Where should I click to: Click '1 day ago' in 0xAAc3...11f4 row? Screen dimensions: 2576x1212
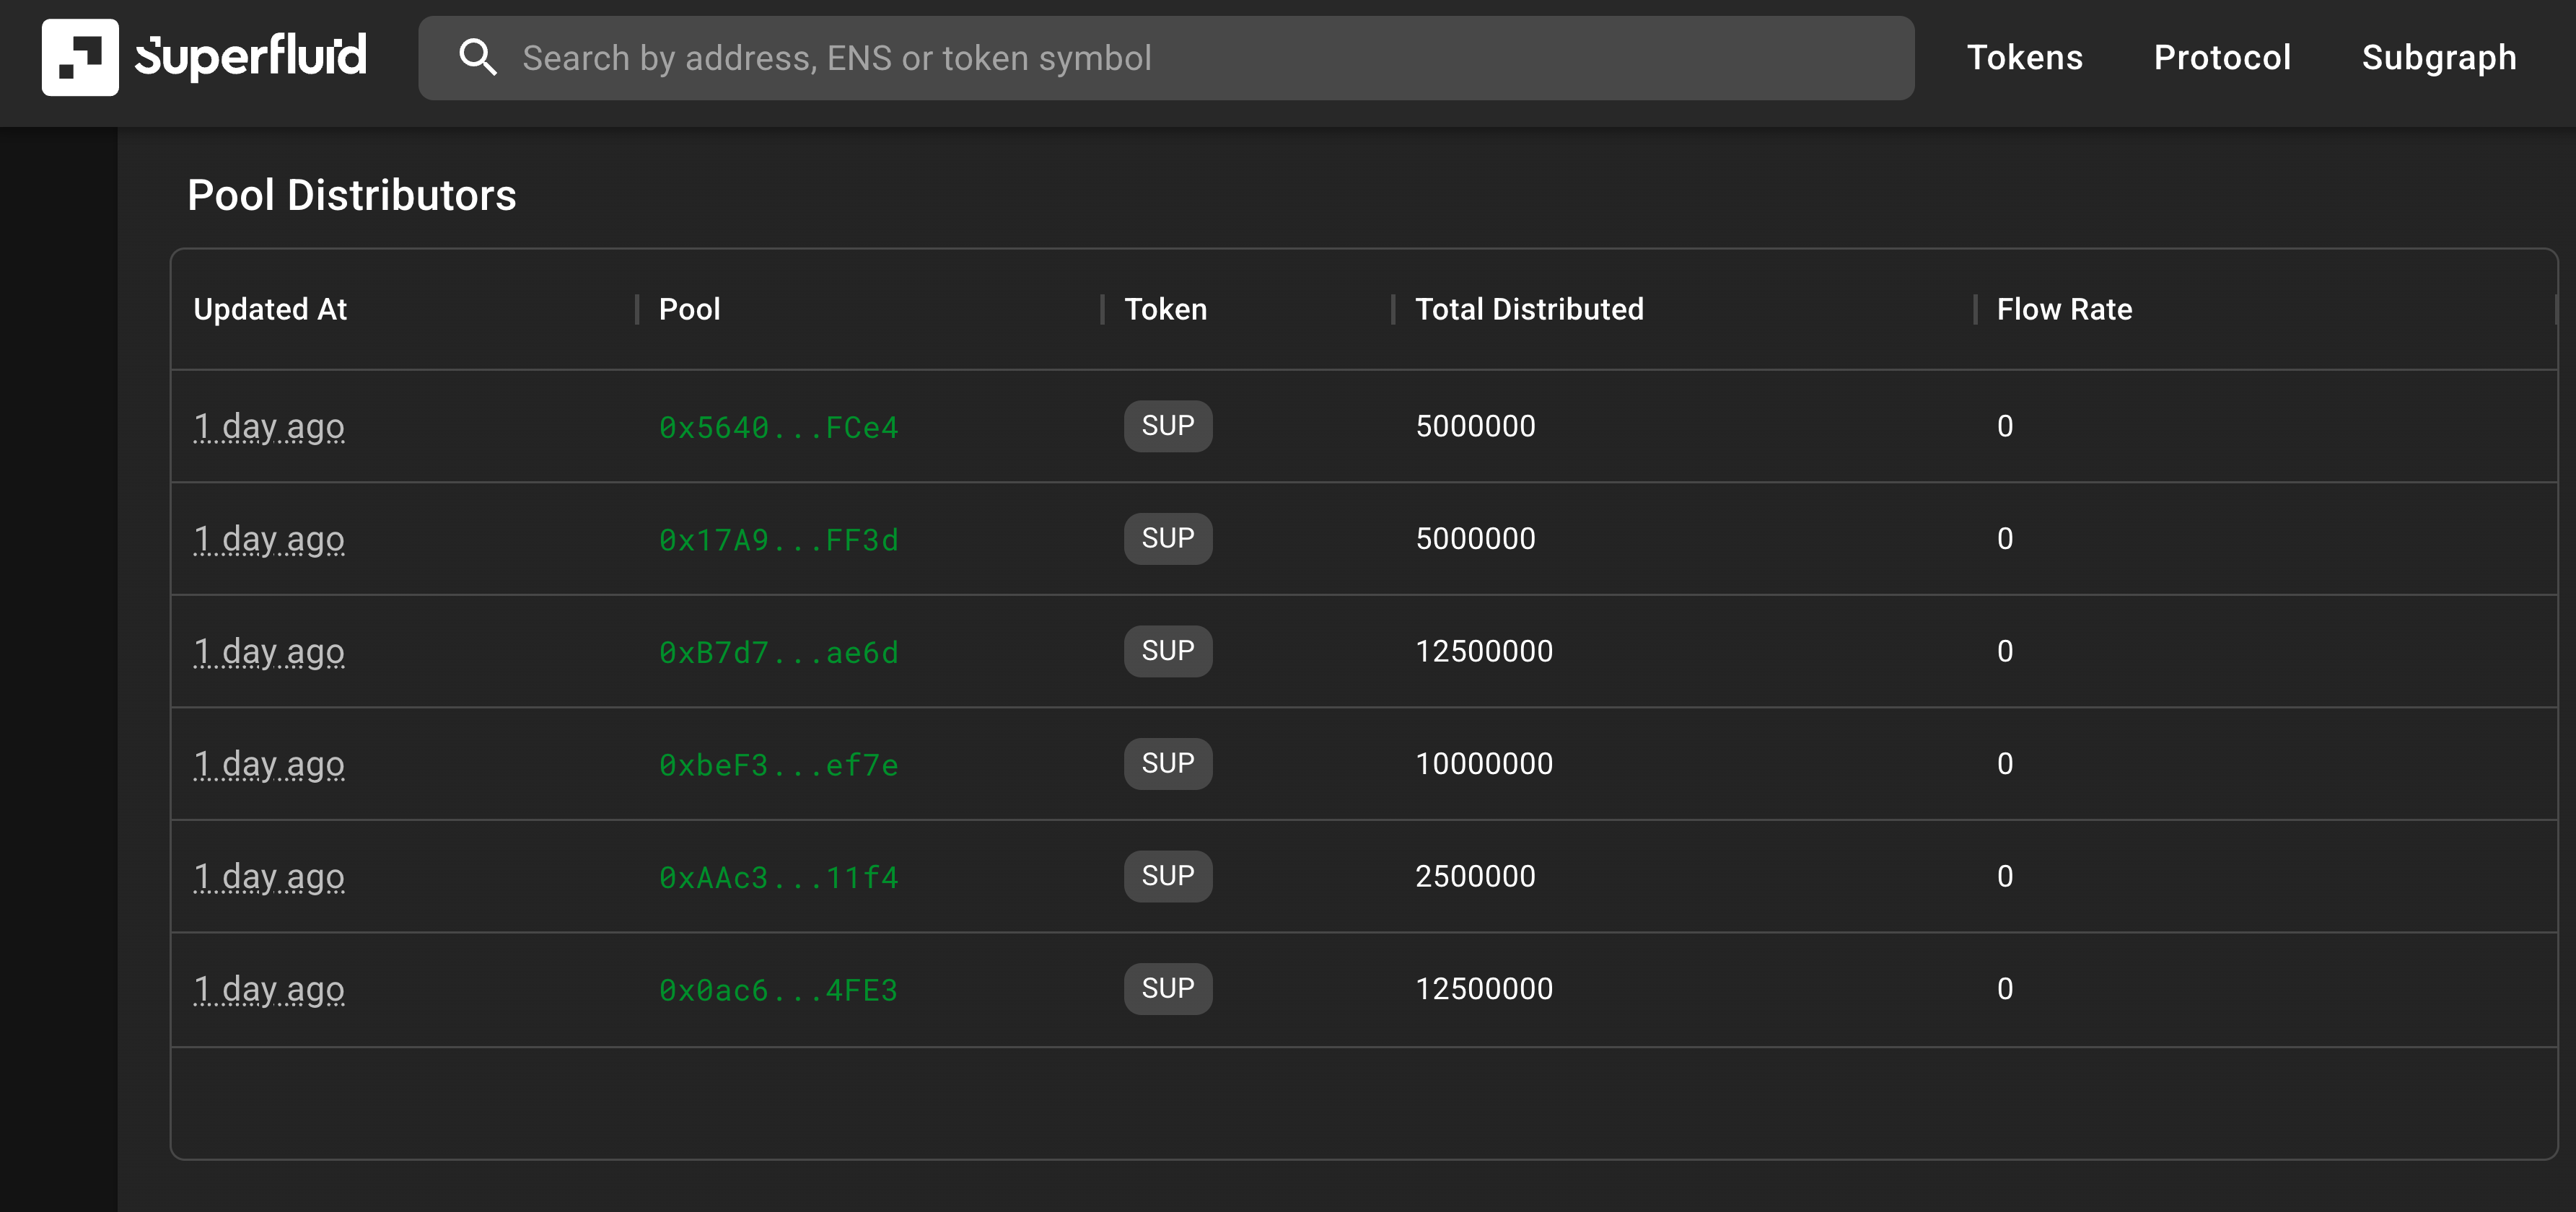click(x=269, y=877)
